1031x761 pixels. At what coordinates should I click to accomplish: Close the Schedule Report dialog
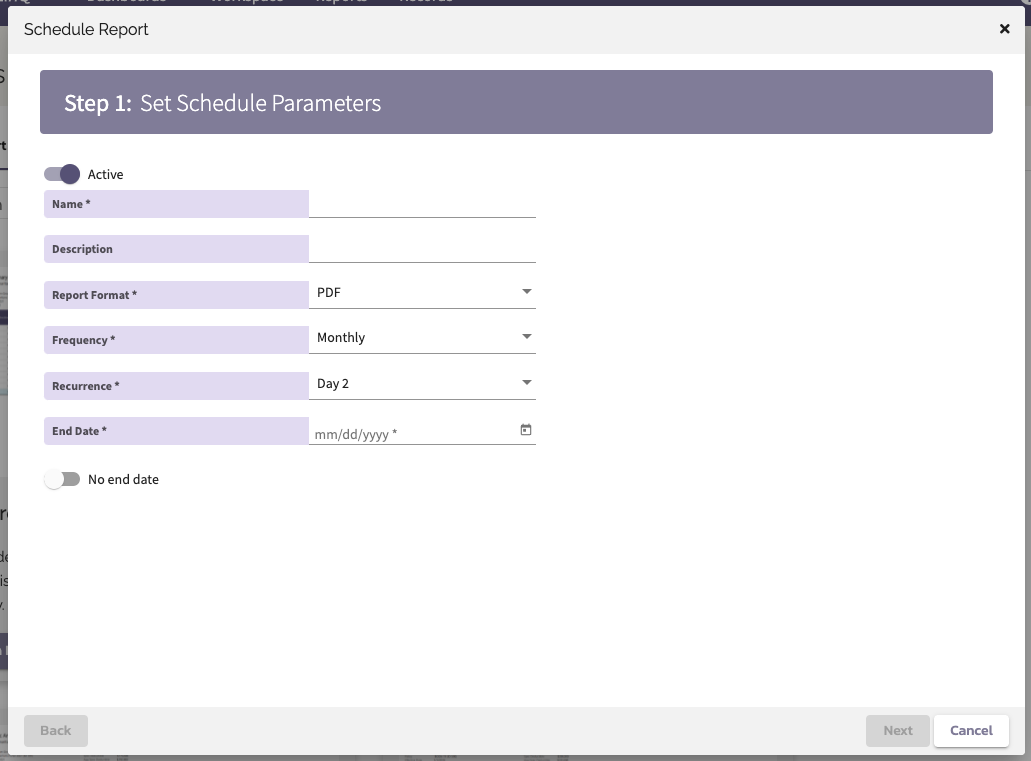click(1004, 29)
